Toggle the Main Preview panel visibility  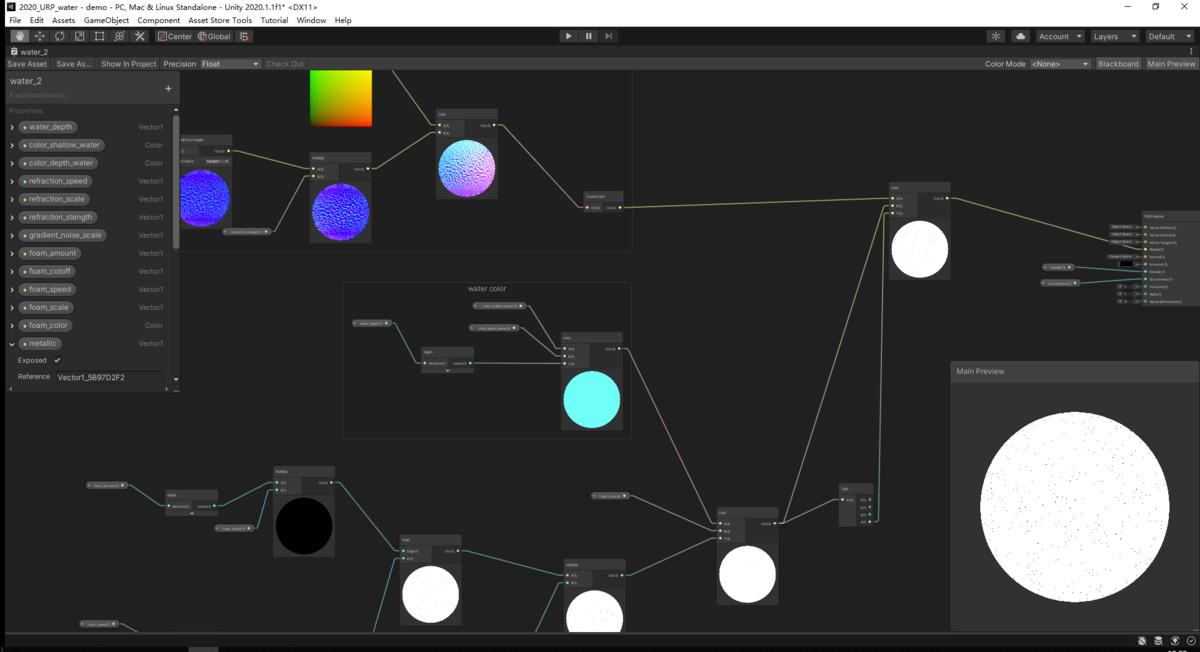point(1171,64)
